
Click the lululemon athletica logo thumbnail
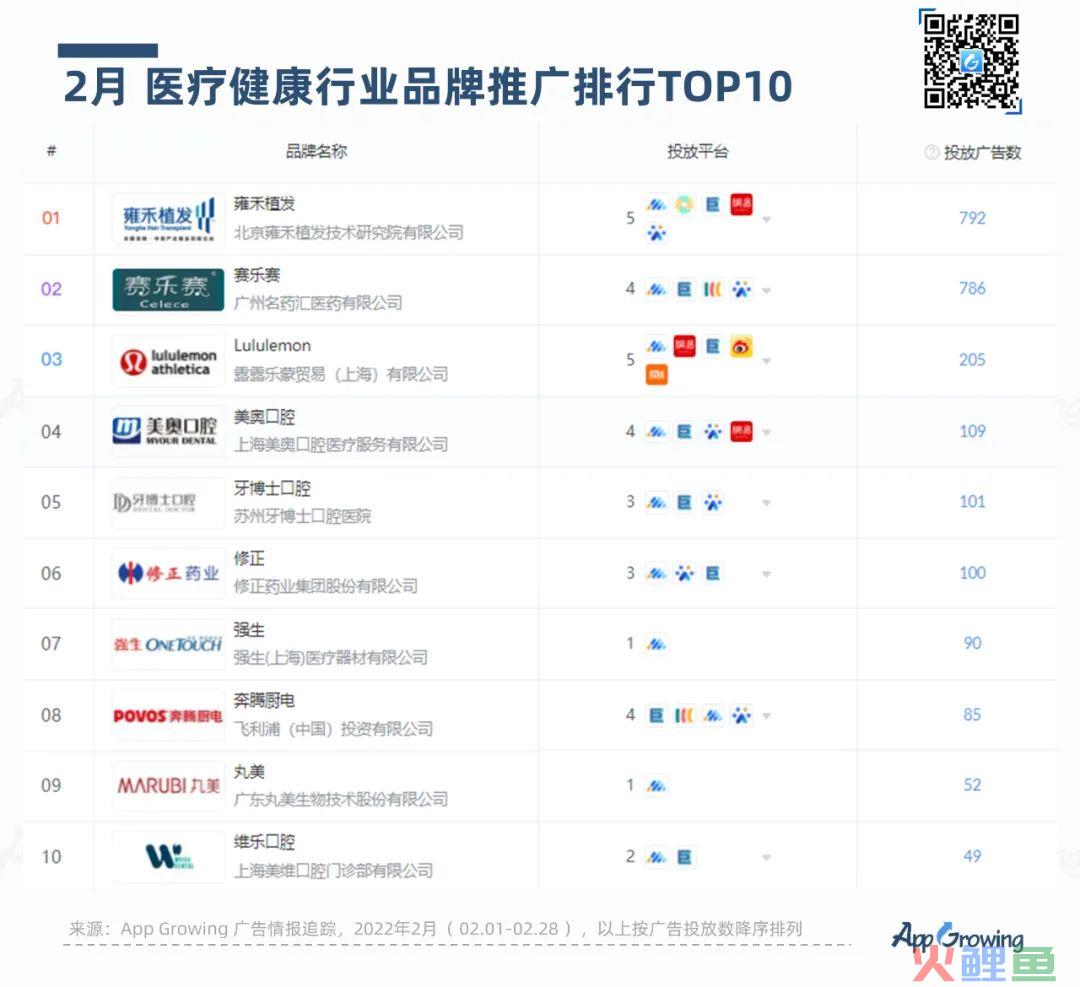[x=168, y=361]
